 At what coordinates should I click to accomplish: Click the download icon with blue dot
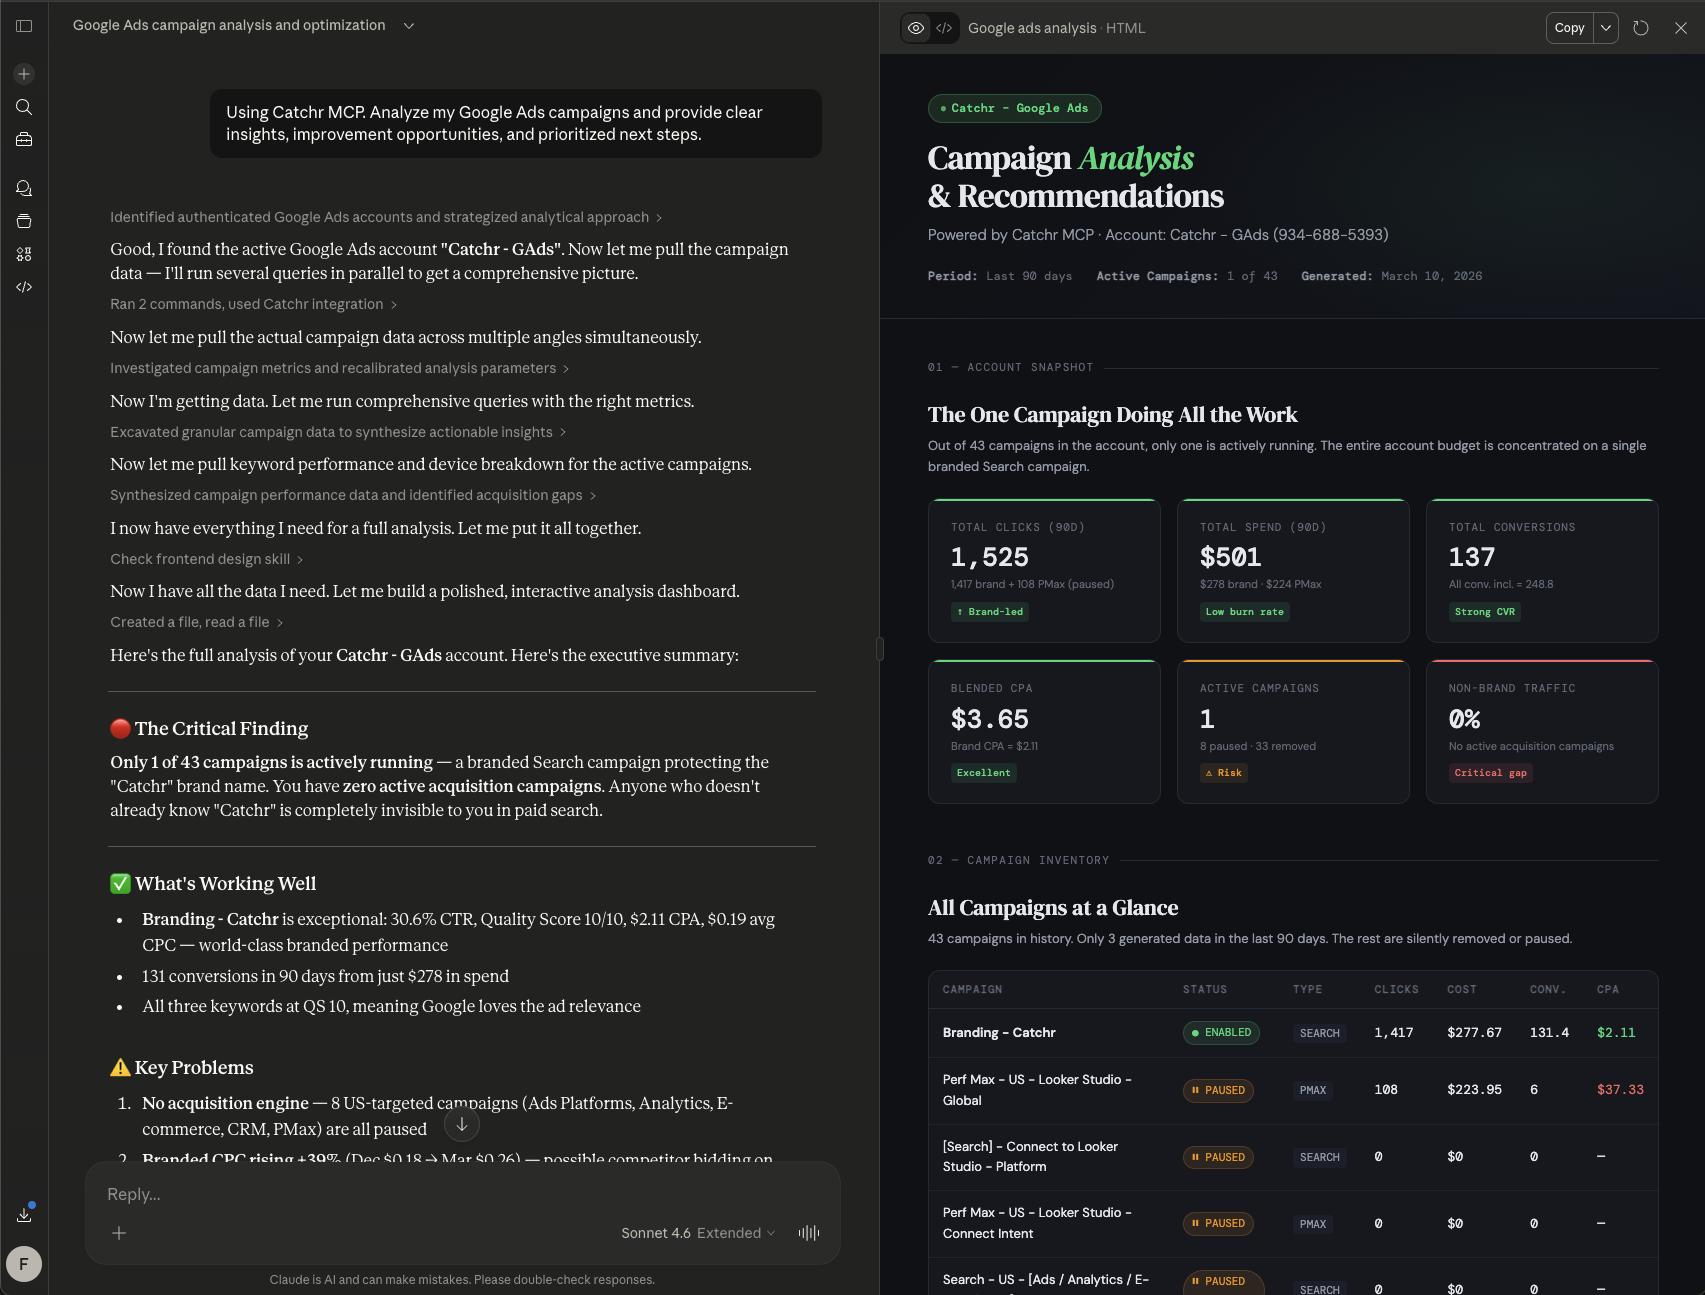coord(24,1215)
